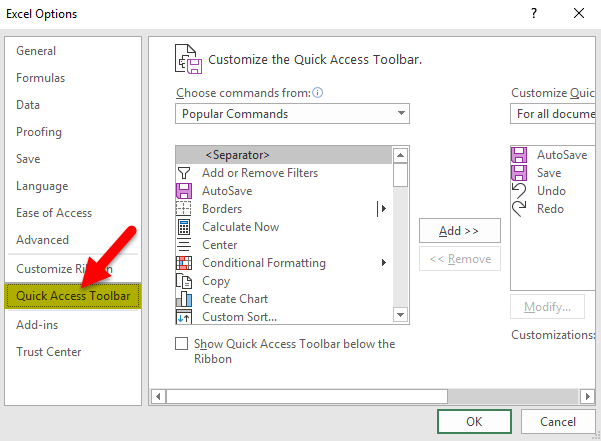601x441 pixels.
Task: Click the Borders grid icon
Action: pos(184,209)
